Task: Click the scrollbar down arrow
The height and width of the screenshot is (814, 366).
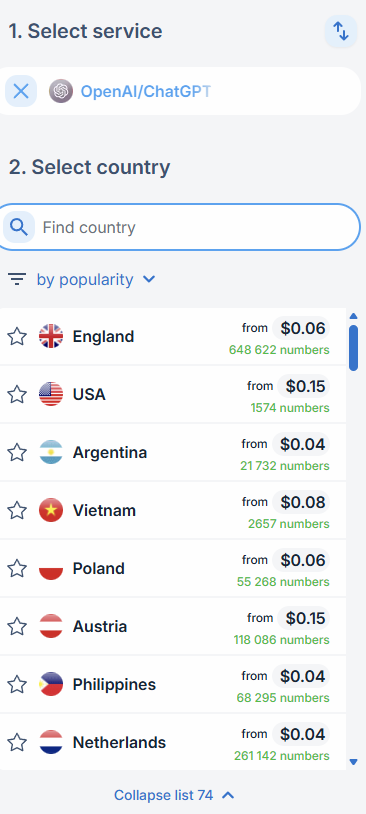Action: pyautogui.click(x=354, y=762)
